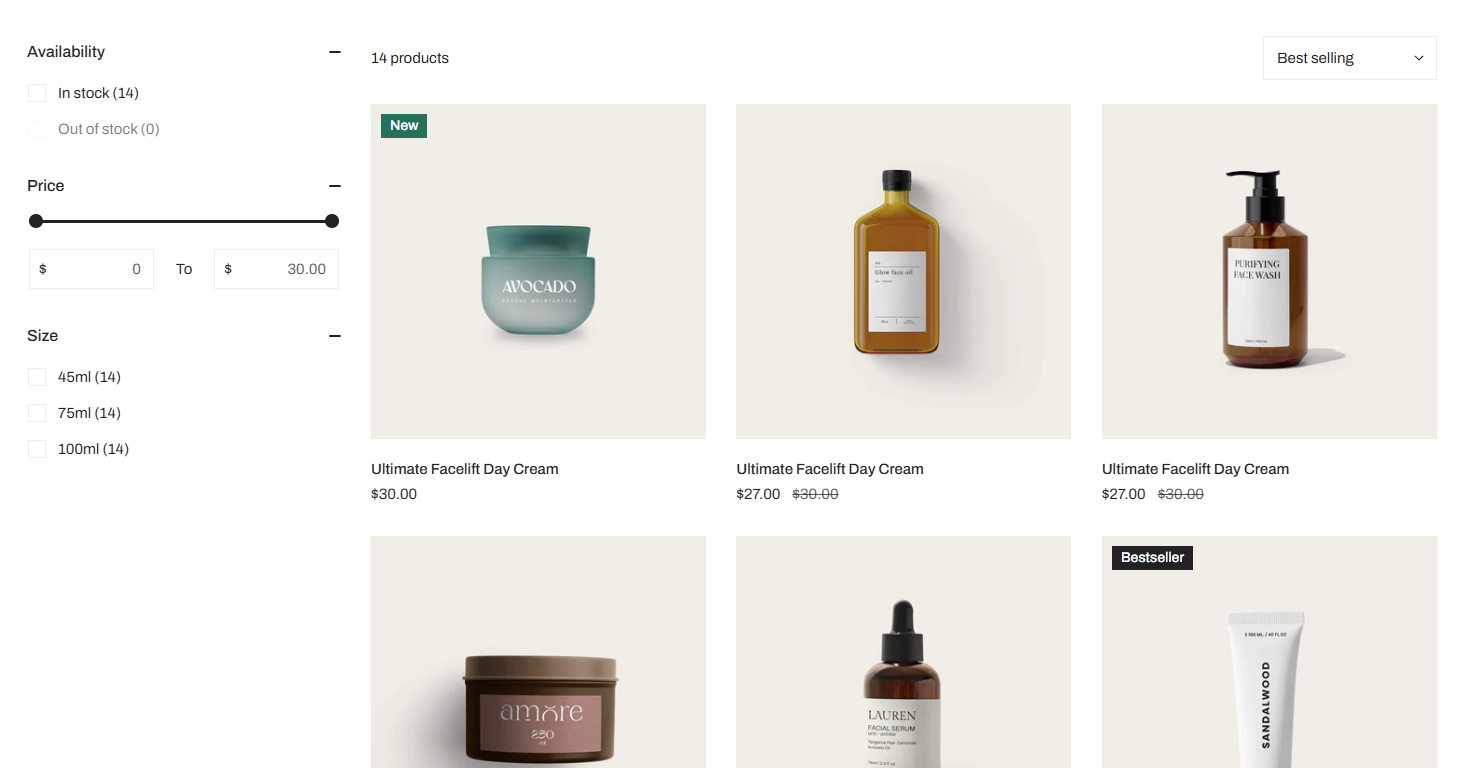Open the Amore candle tin product image
1467x768 pixels.
(538, 652)
